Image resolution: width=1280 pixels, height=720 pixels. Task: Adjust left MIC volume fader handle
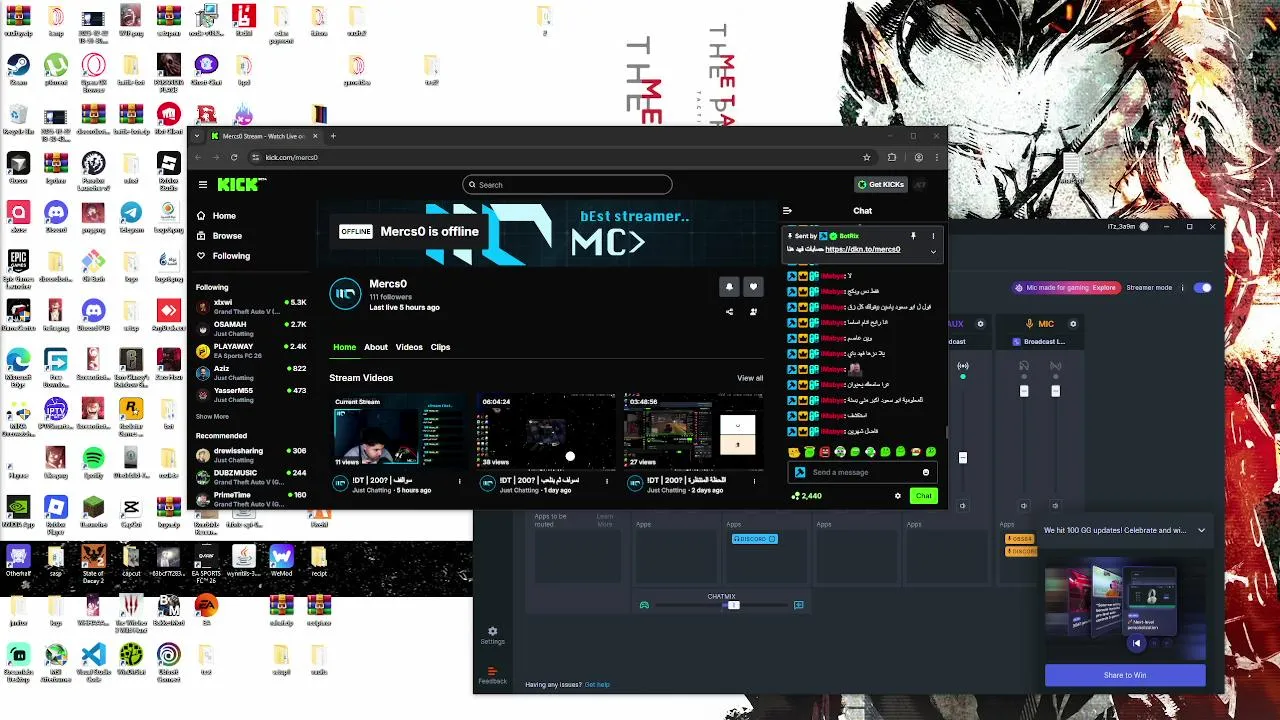[x=1024, y=391]
